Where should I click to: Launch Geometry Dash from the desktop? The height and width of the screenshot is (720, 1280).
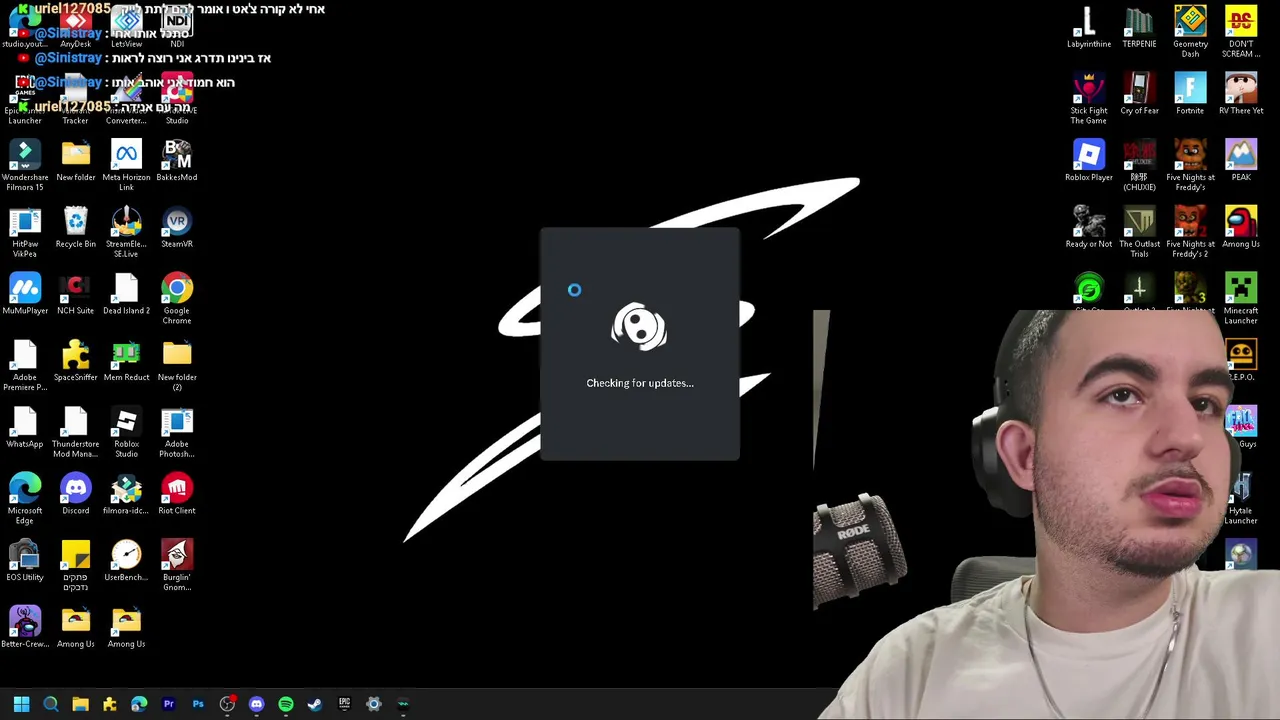point(1190,31)
